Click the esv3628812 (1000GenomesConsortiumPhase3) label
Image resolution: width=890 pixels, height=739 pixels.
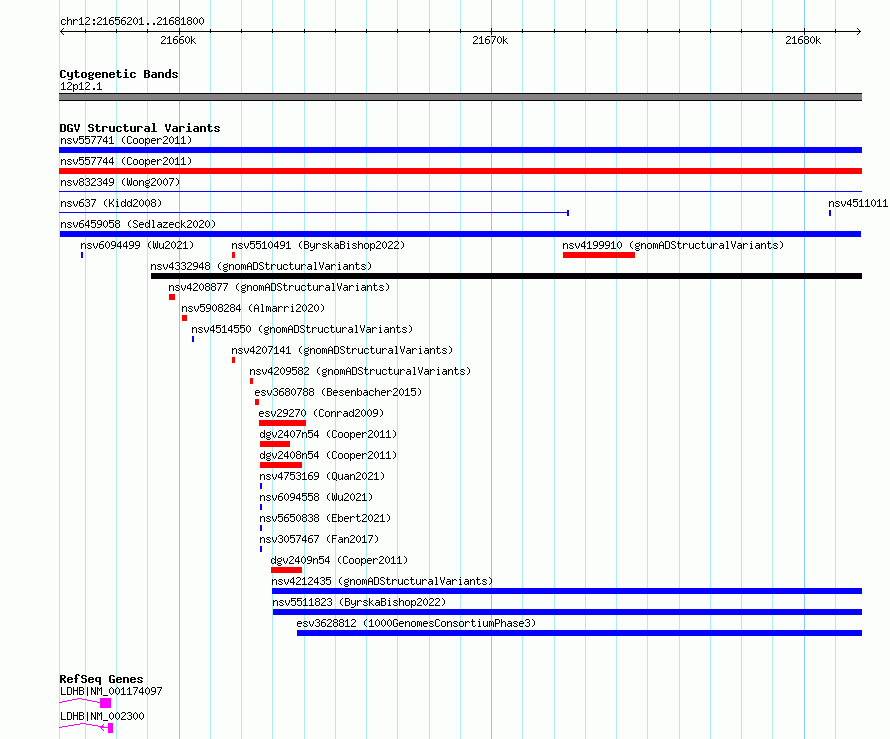point(416,623)
